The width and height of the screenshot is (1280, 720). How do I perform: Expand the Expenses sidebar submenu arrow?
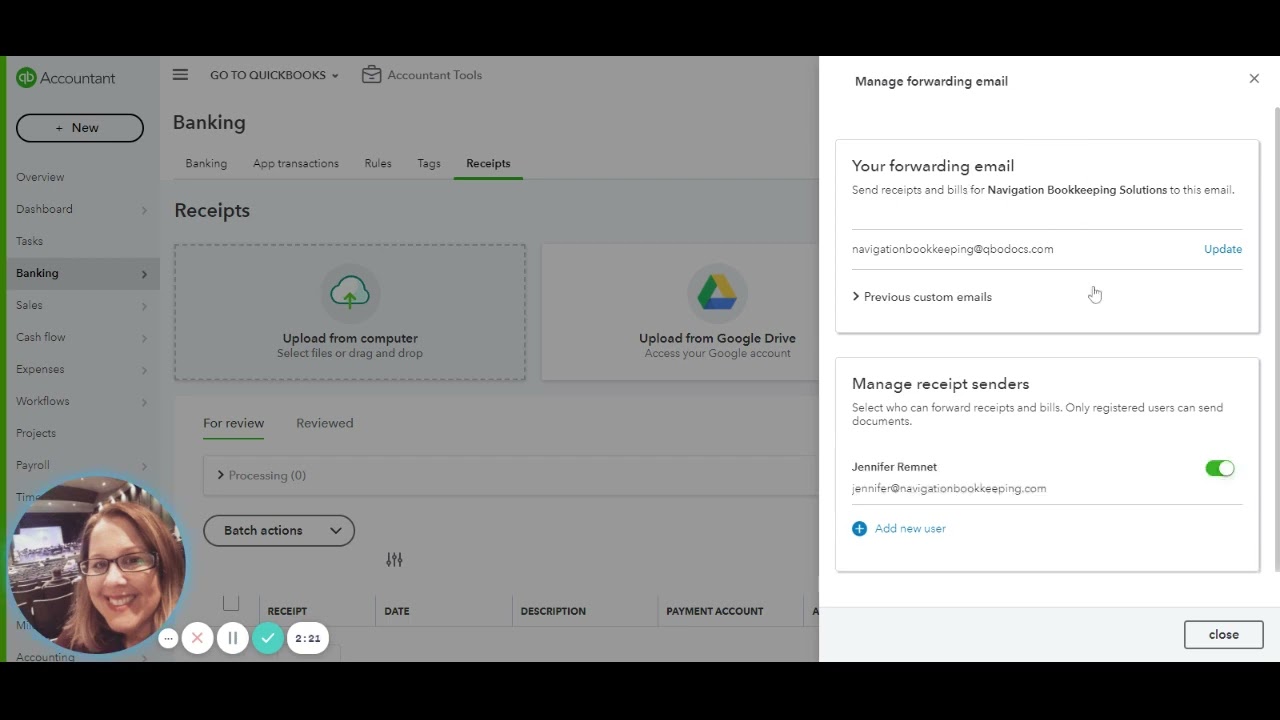[x=144, y=370]
